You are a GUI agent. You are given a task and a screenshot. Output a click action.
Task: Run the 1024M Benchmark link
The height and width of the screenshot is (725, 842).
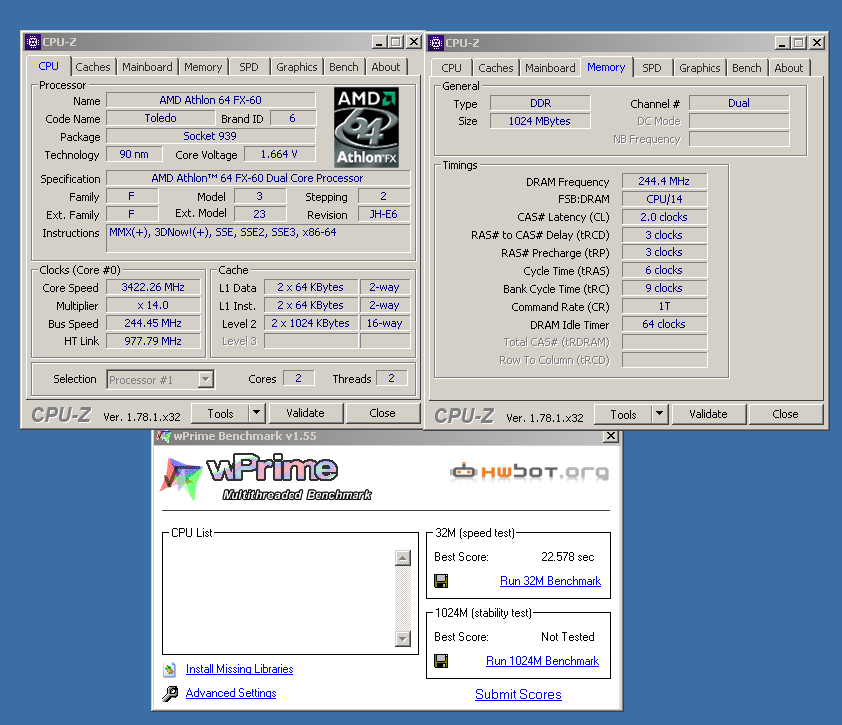(x=542, y=661)
